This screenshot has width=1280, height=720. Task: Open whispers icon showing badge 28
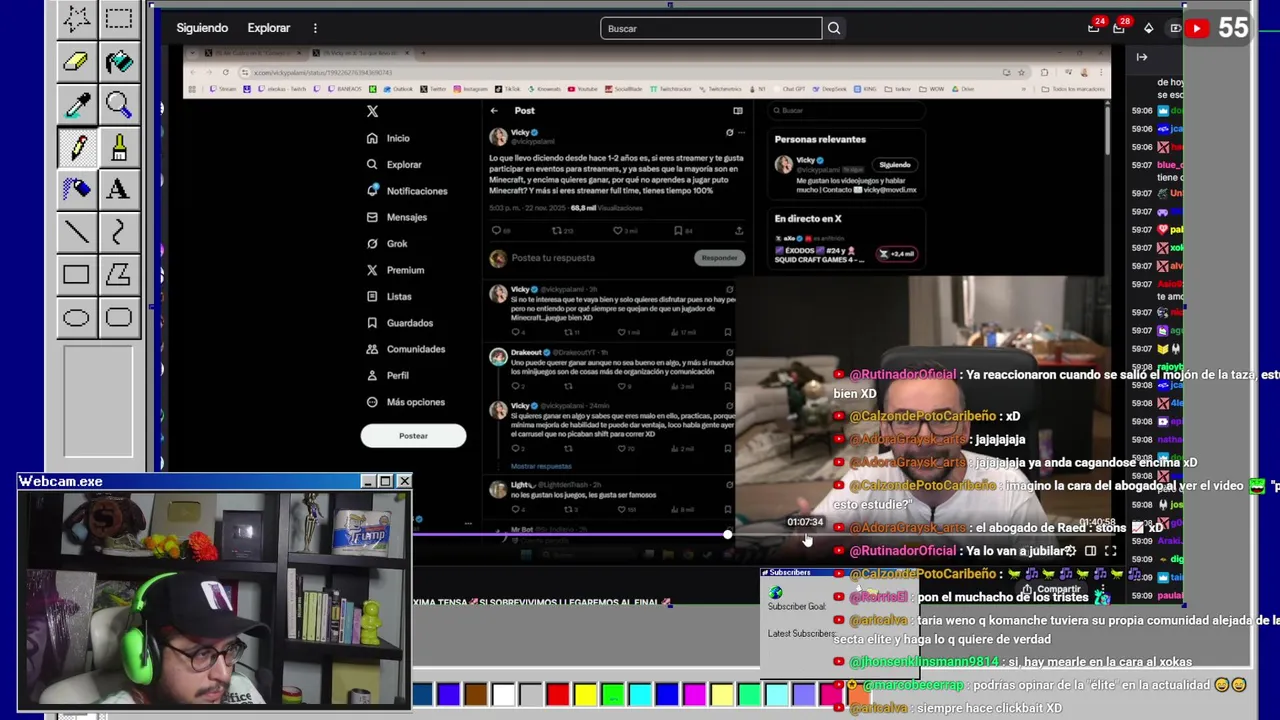1119,28
